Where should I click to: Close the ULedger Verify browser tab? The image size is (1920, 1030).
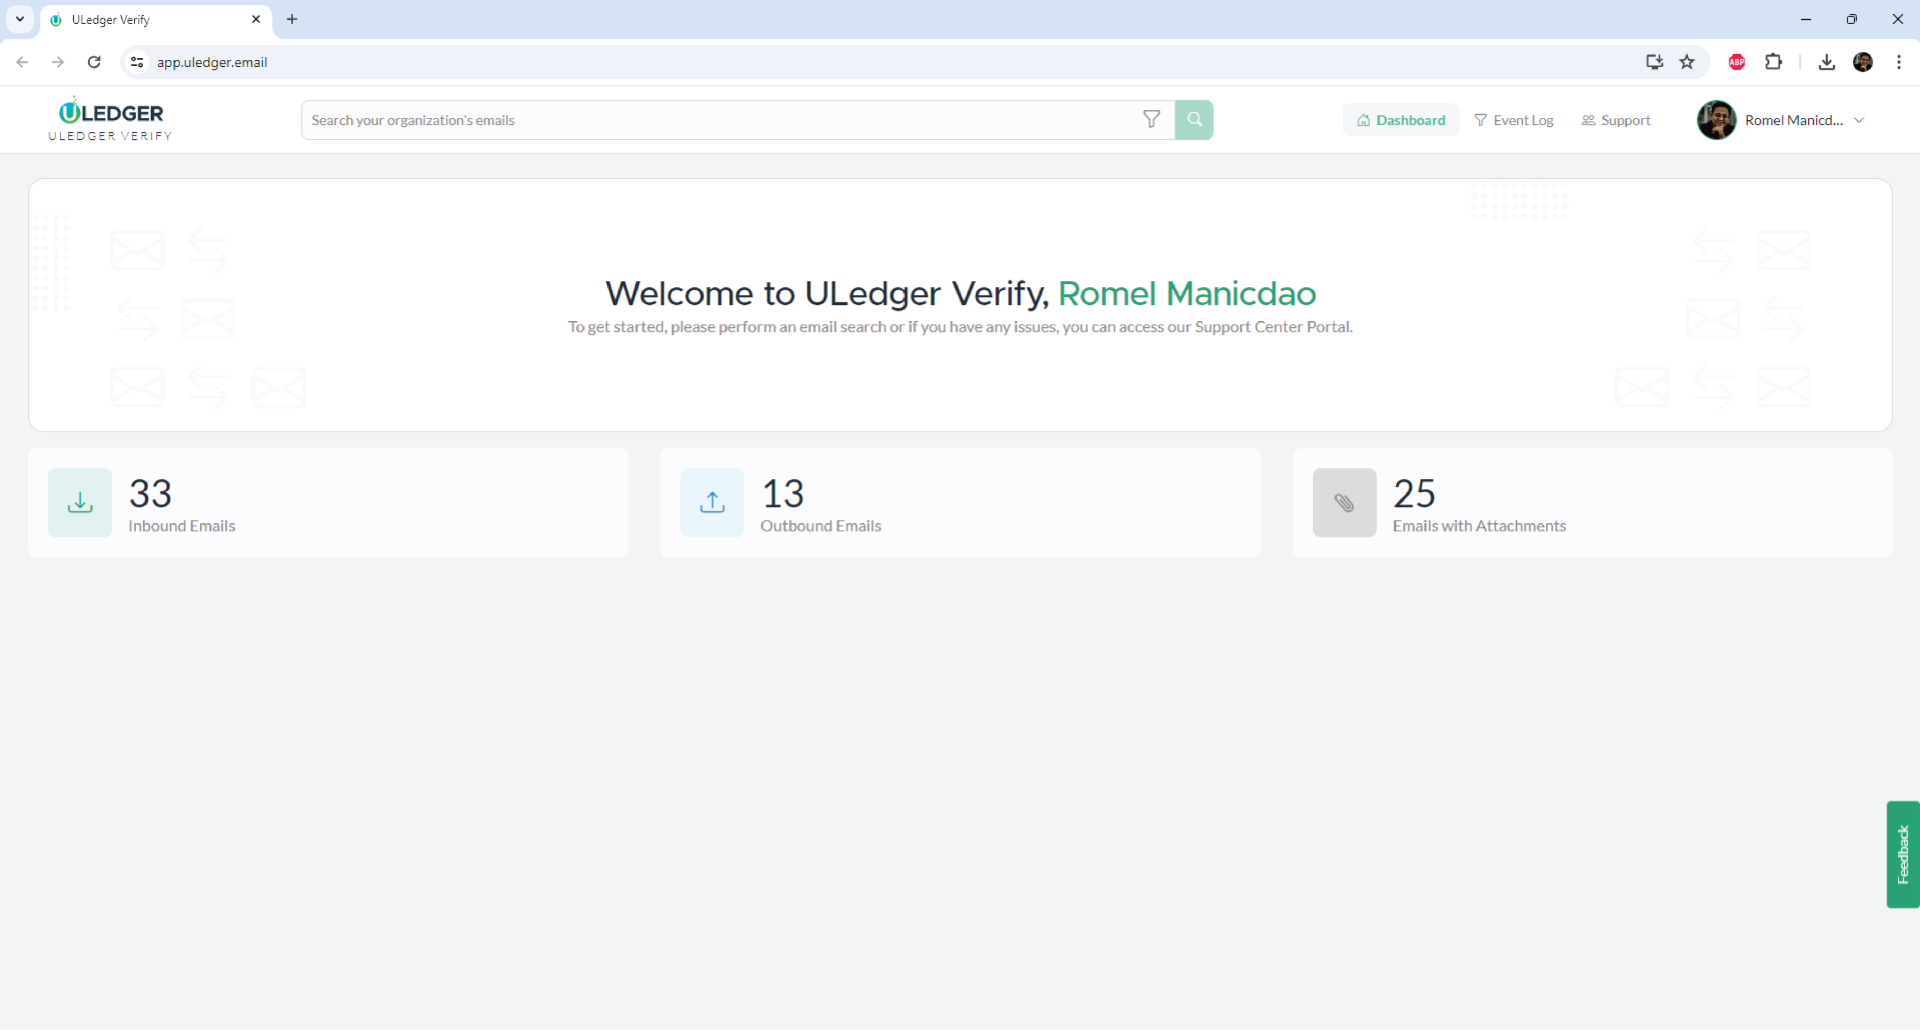coord(256,19)
